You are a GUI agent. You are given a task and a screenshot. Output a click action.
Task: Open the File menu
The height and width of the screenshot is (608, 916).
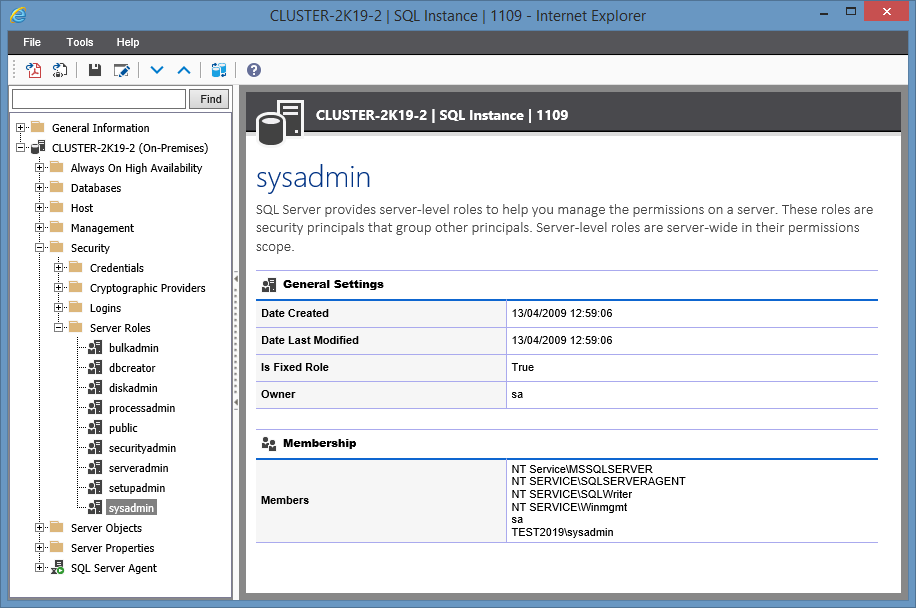coord(31,42)
